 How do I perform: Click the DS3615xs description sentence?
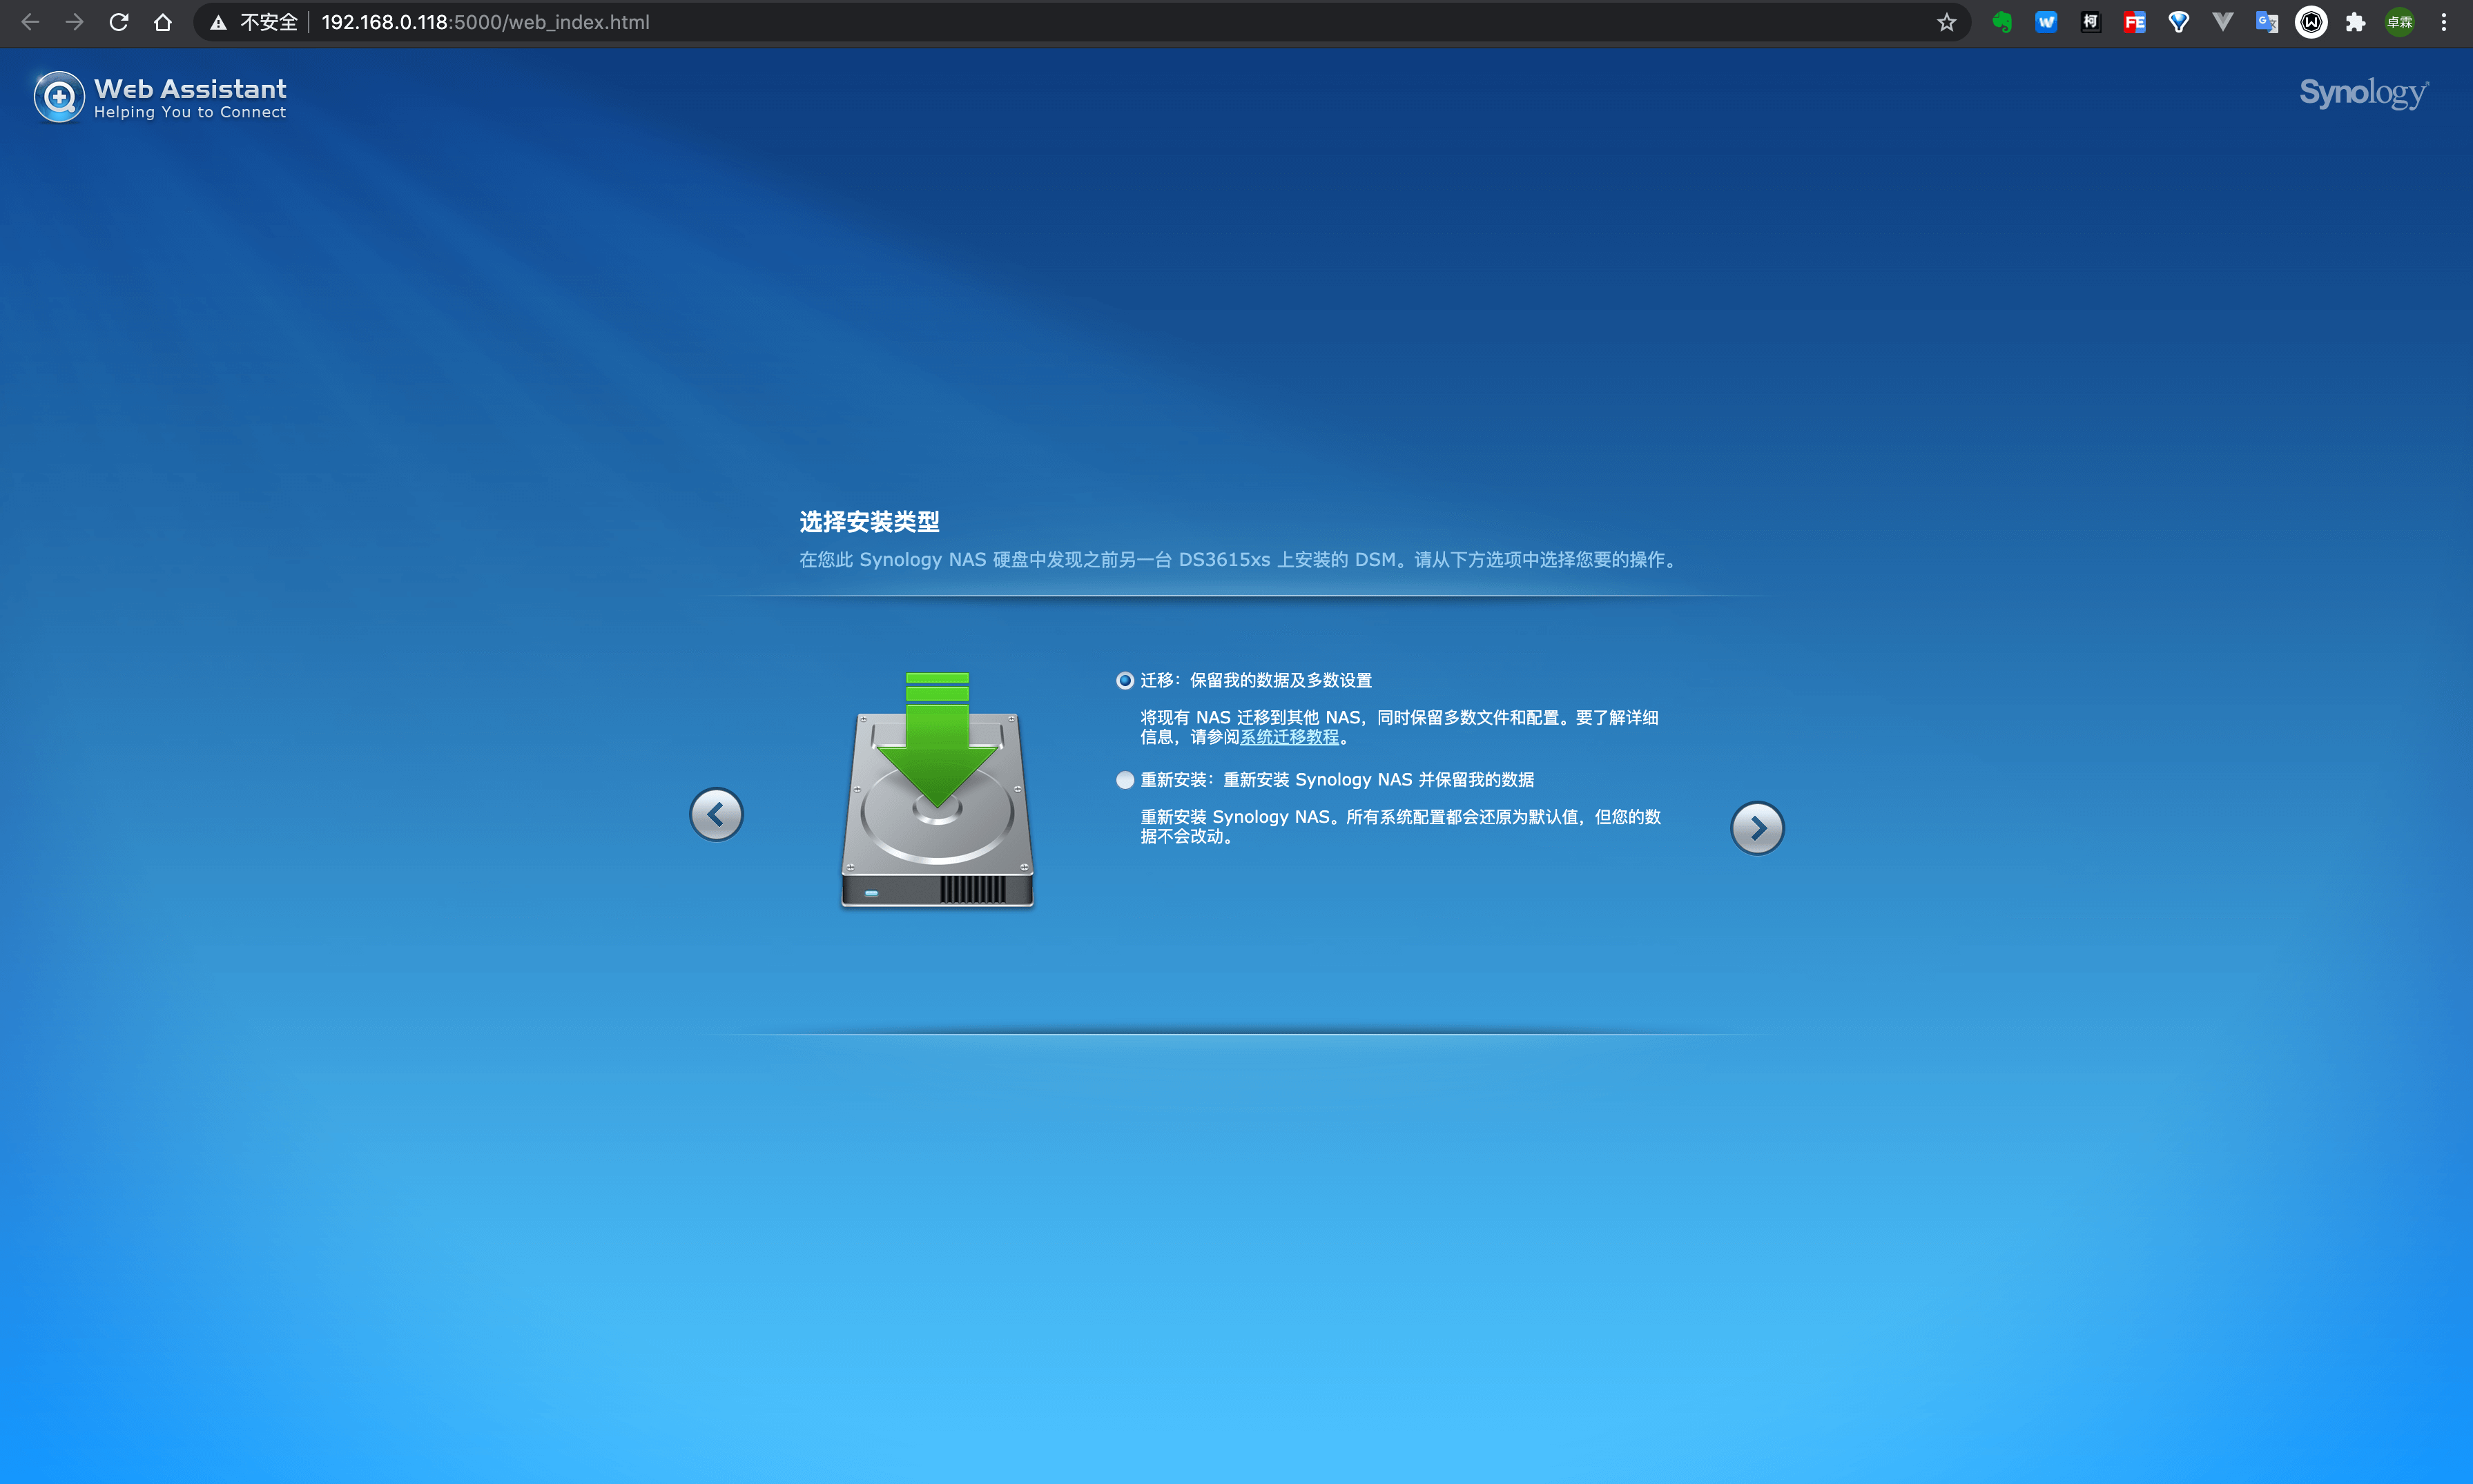click(1240, 560)
